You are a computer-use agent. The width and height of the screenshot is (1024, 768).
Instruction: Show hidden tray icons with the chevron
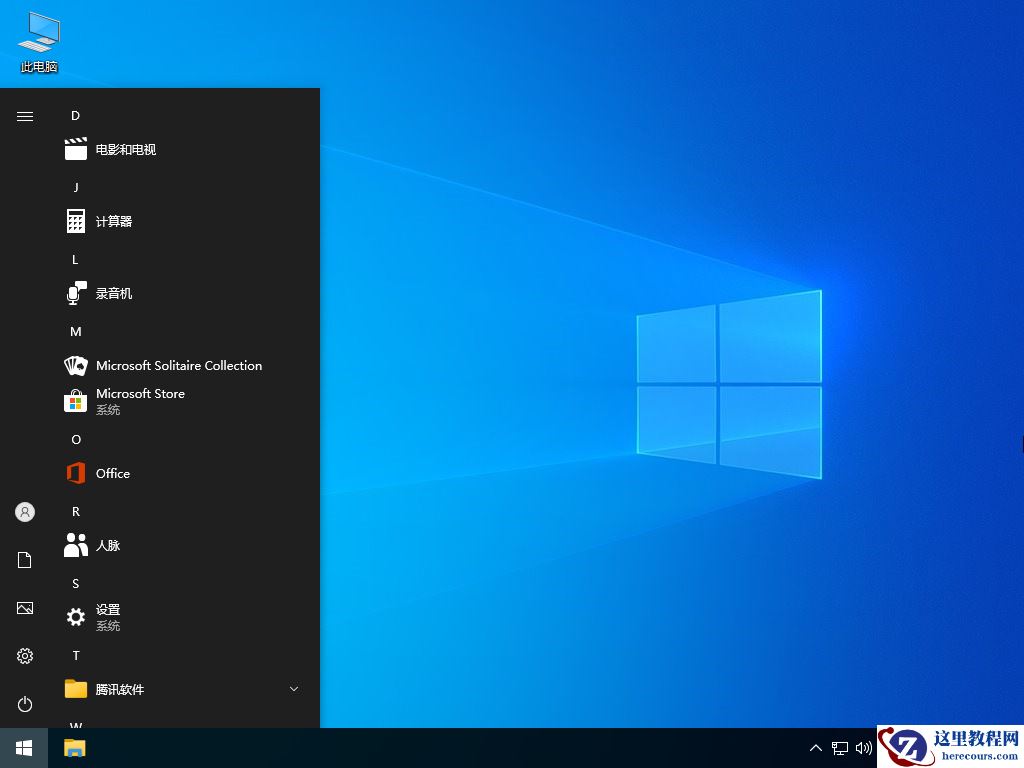click(x=816, y=747)
